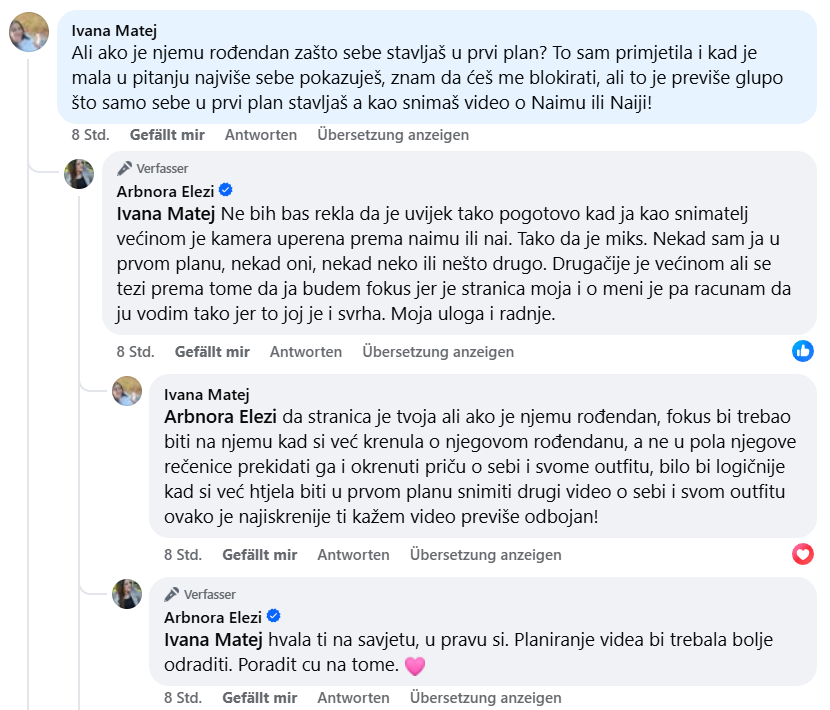The height and width of the screenshot is (710, 830).
Task: Open the red heart reaction icon
Action: tap(803, 554)
